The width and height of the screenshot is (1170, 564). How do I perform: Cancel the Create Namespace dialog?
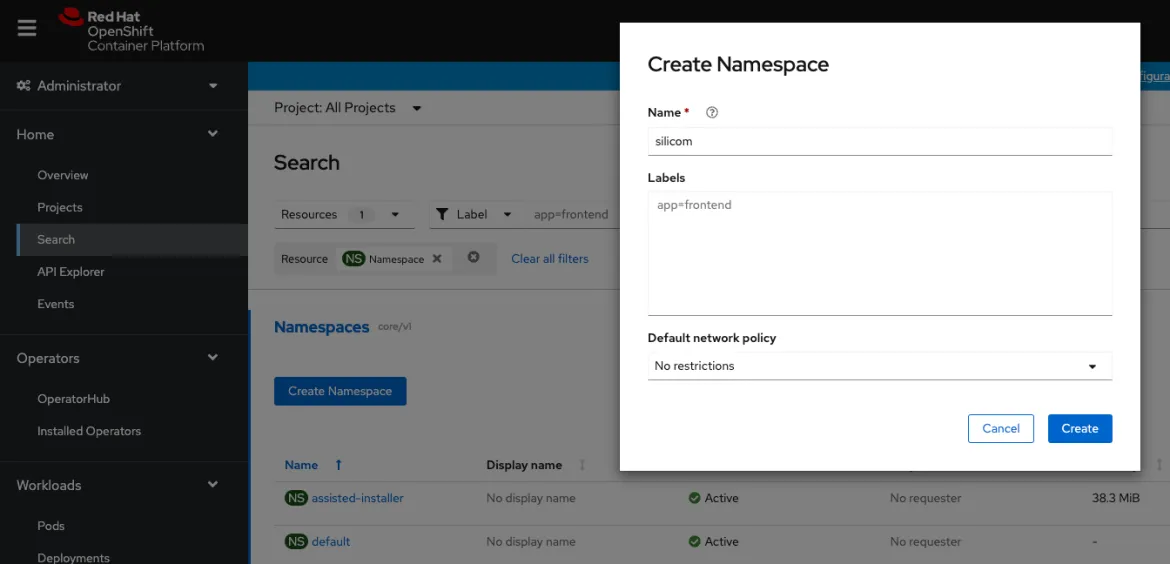coord(1000,428)
